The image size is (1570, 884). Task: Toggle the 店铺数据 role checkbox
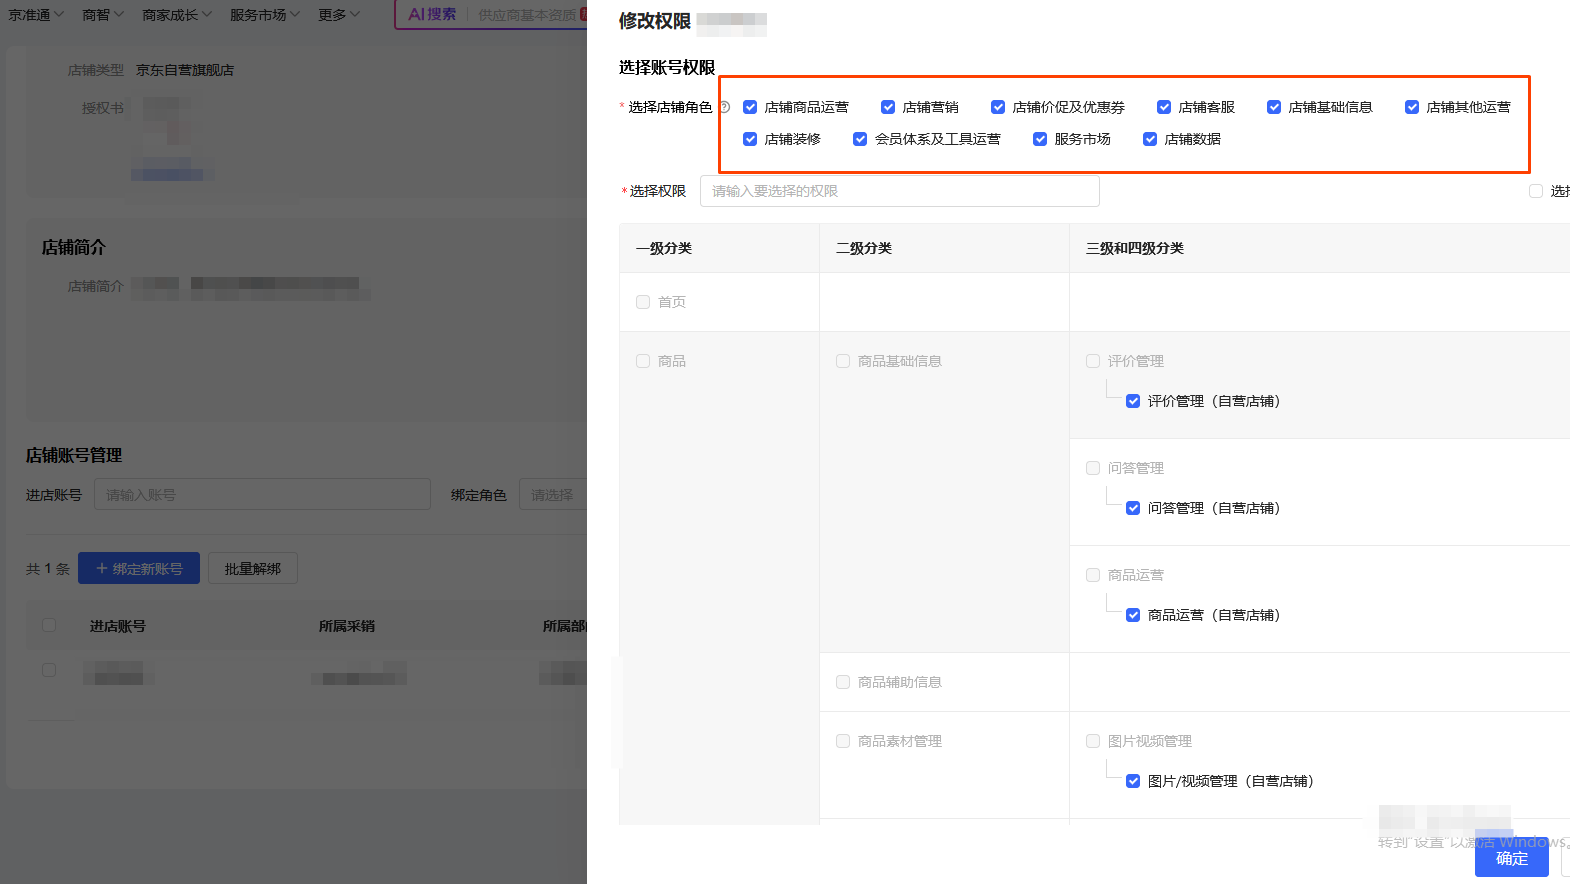click(1150, 139)
